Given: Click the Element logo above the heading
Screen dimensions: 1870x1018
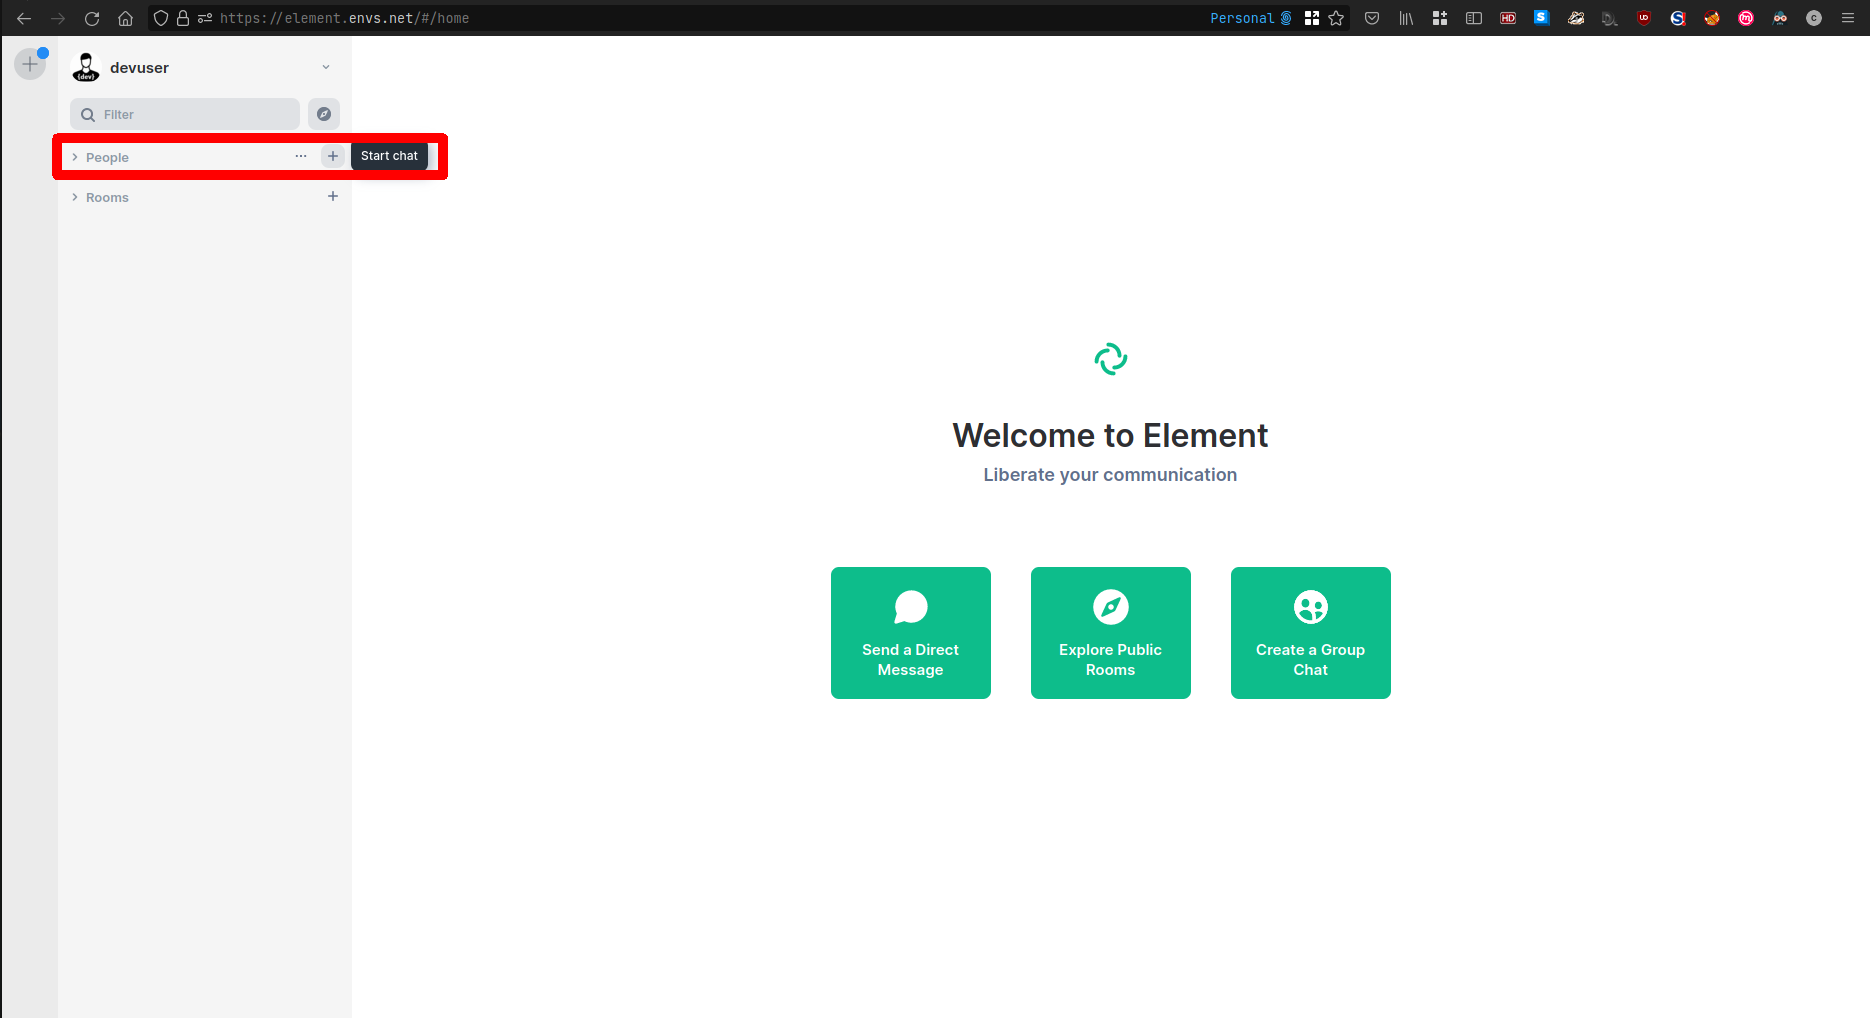Looking at the screenshot, I should pos(1111,359).
